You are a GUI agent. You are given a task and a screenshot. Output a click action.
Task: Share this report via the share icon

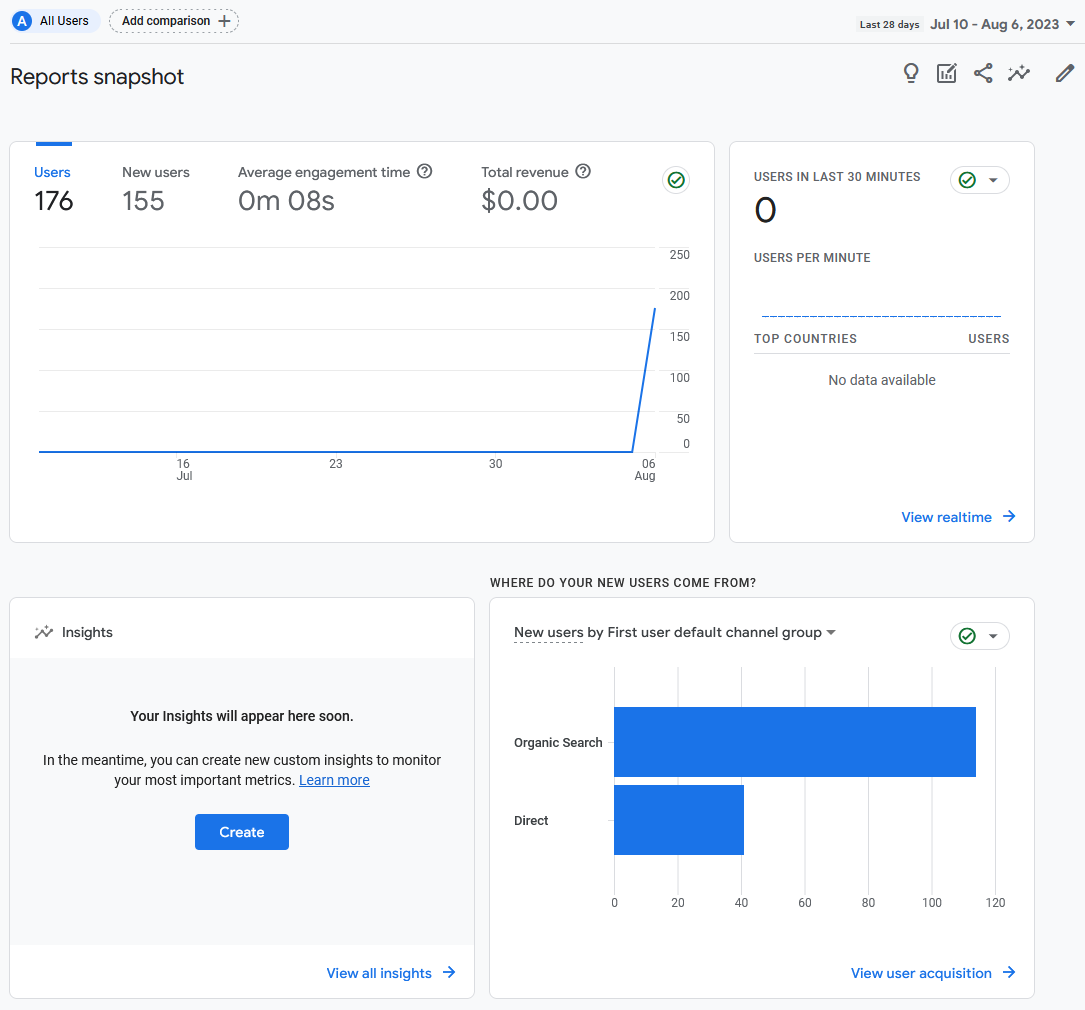click(x=983, y=73)
